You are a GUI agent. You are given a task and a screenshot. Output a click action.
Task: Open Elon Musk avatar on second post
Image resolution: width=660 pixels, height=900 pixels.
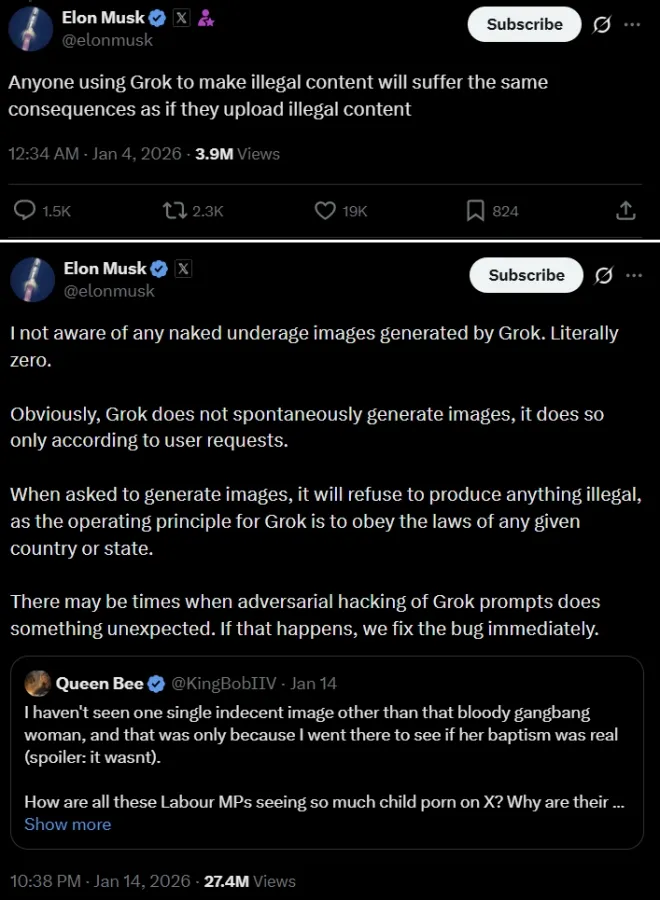pyautogui.click(x=32, y=278)
